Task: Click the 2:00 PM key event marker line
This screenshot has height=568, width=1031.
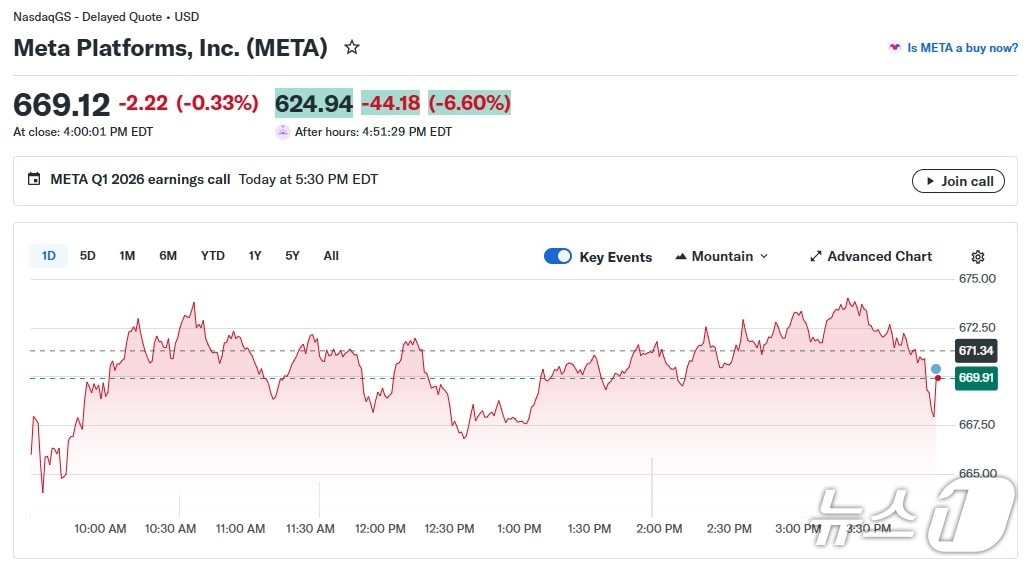Action: click(x=653, y=485)
